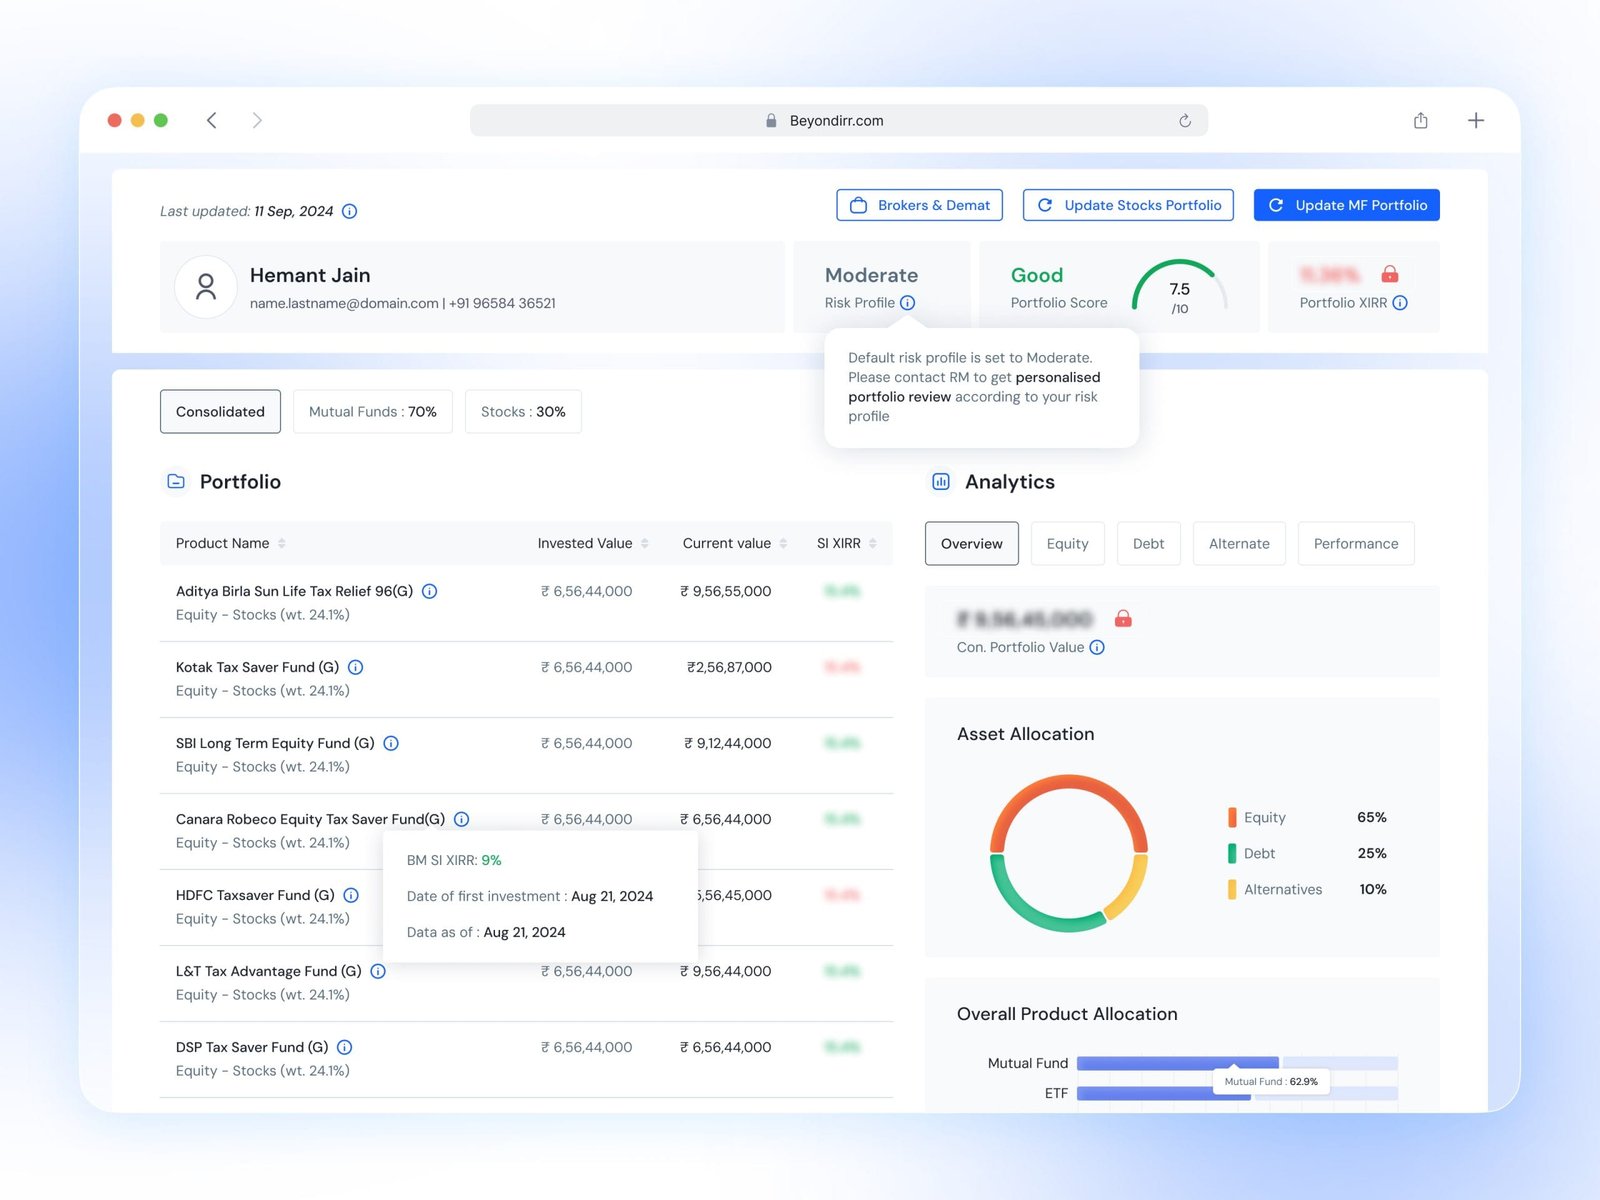The width and height of the screenshot is (1600, 1200).
Task: Sort the table by SI XIRR
Action: (873, 543)
